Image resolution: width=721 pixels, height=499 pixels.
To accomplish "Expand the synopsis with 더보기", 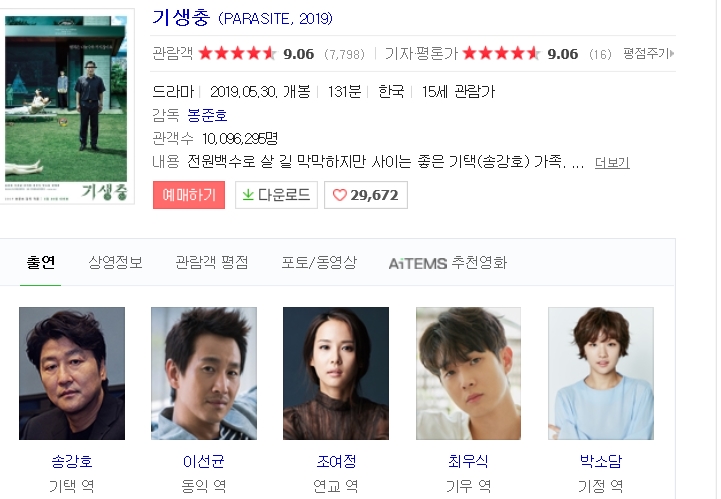I will (612, 162).
